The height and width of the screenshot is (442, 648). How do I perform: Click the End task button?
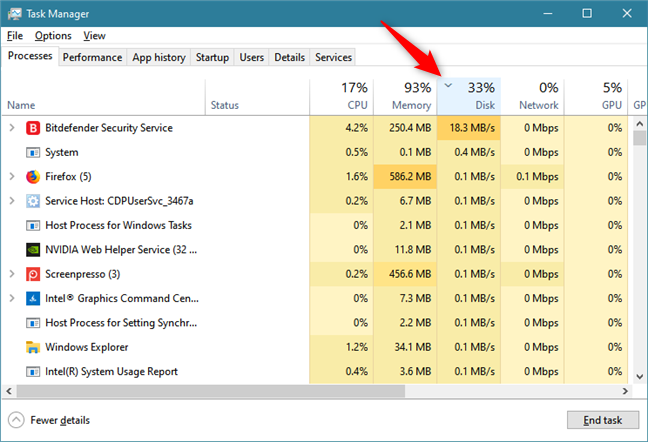[603, 420]
